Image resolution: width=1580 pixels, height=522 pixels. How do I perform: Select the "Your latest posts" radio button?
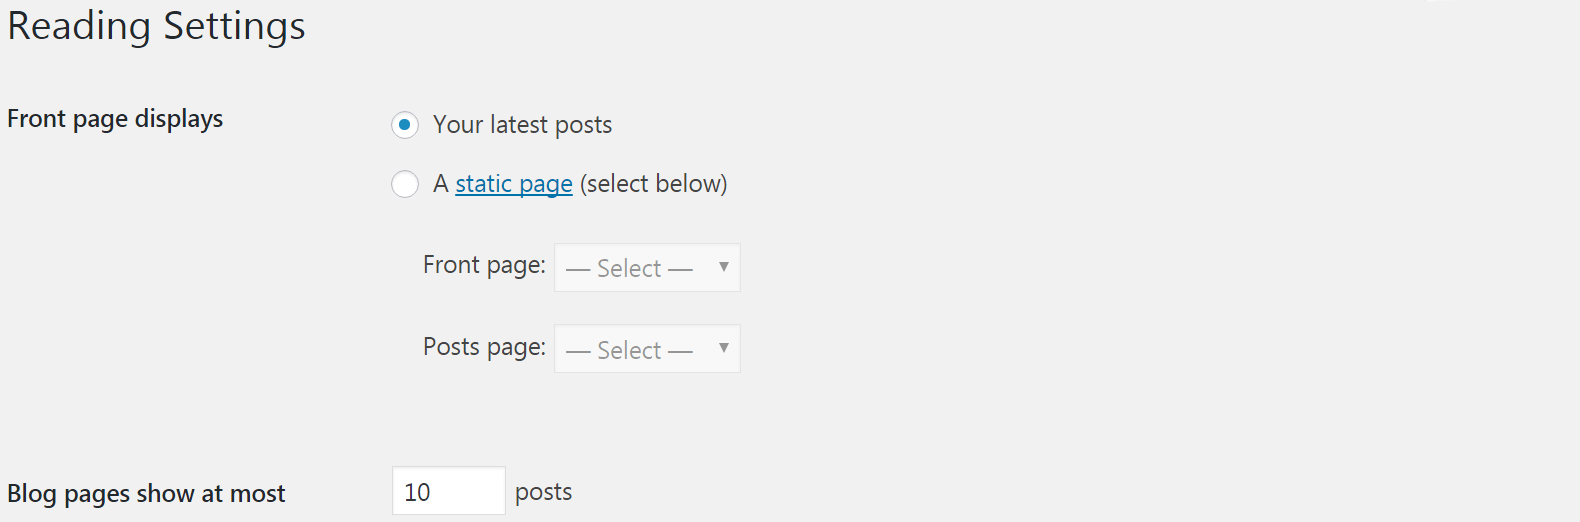point(405,125)
